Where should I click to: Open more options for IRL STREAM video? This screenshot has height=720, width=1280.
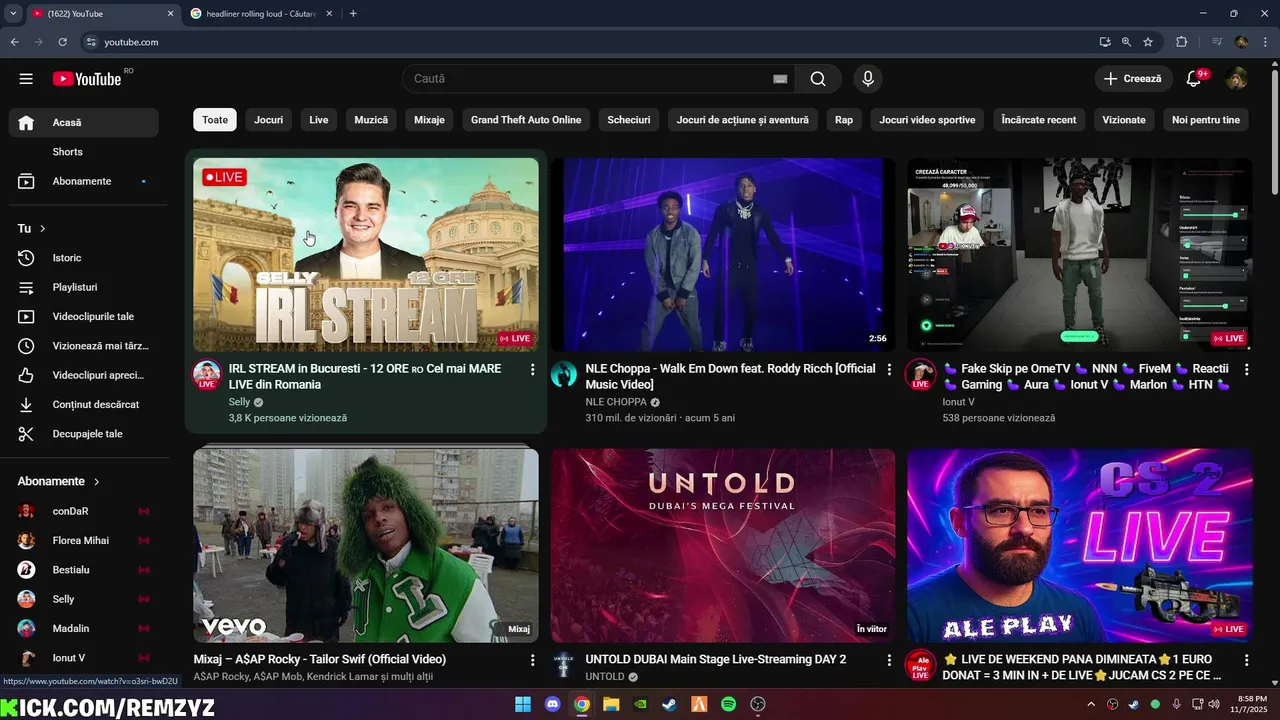tap(532, 370)
